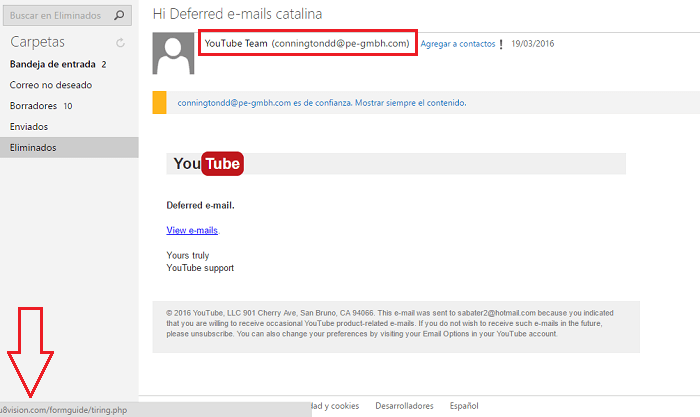Click the 19/03/2016 message date

pos(533,44)
